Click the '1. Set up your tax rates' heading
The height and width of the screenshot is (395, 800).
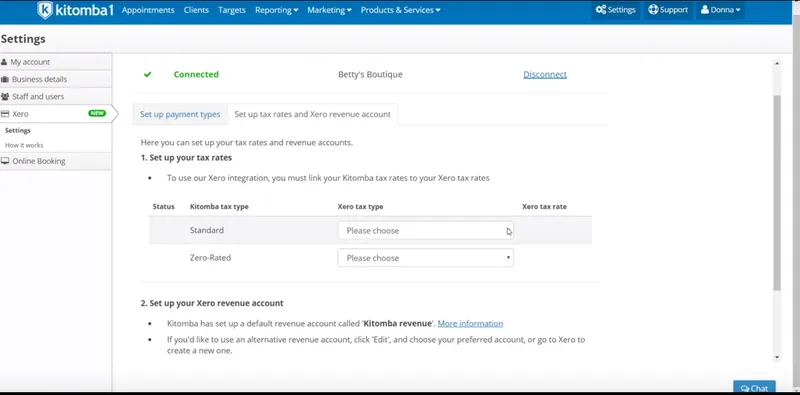click(x=186, y=158)
